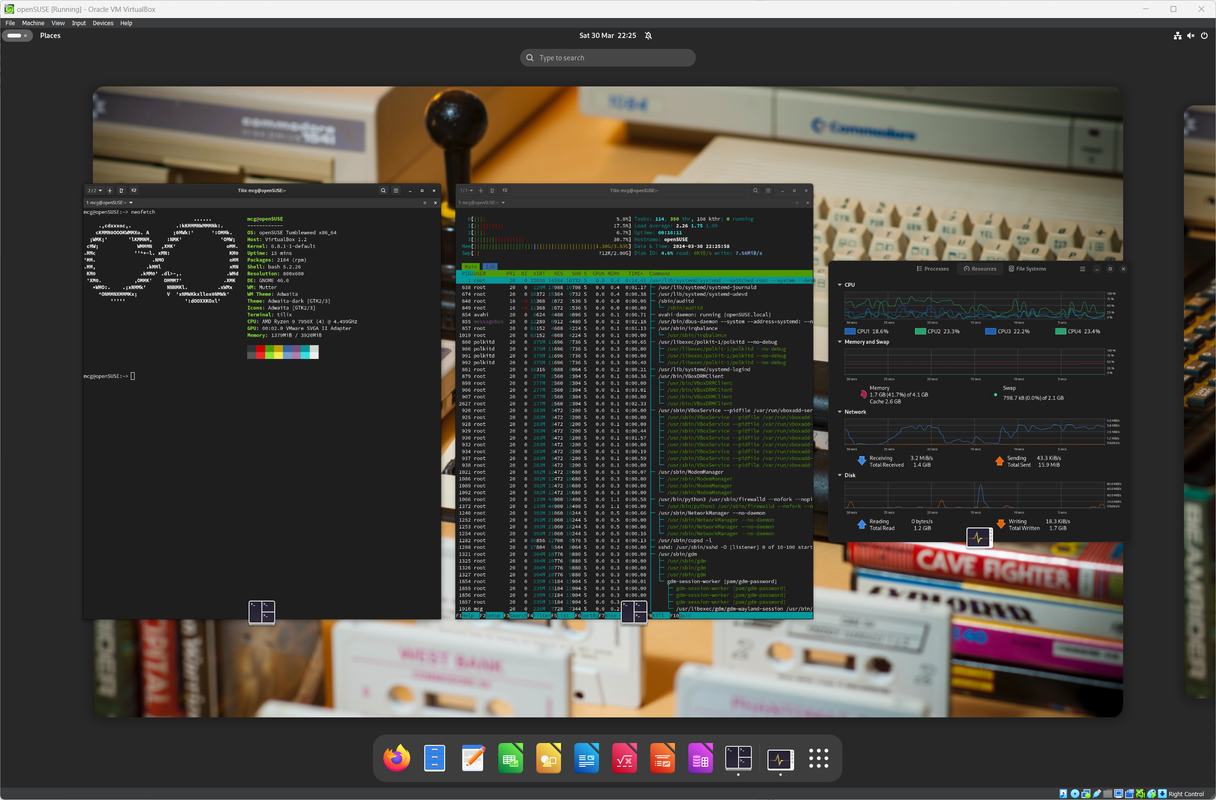Open LibreOffice Base from the dock
1216x800 pixels.
pyautogui.click(x=701, y=759)
